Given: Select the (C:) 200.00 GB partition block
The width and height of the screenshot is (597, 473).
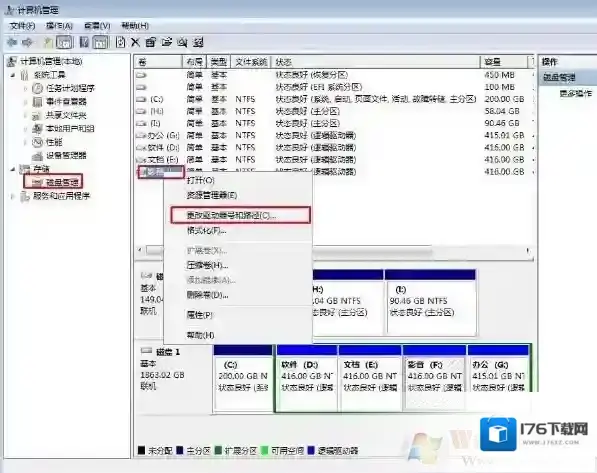Looking at the screenshot, I should [x=243, y=378].
